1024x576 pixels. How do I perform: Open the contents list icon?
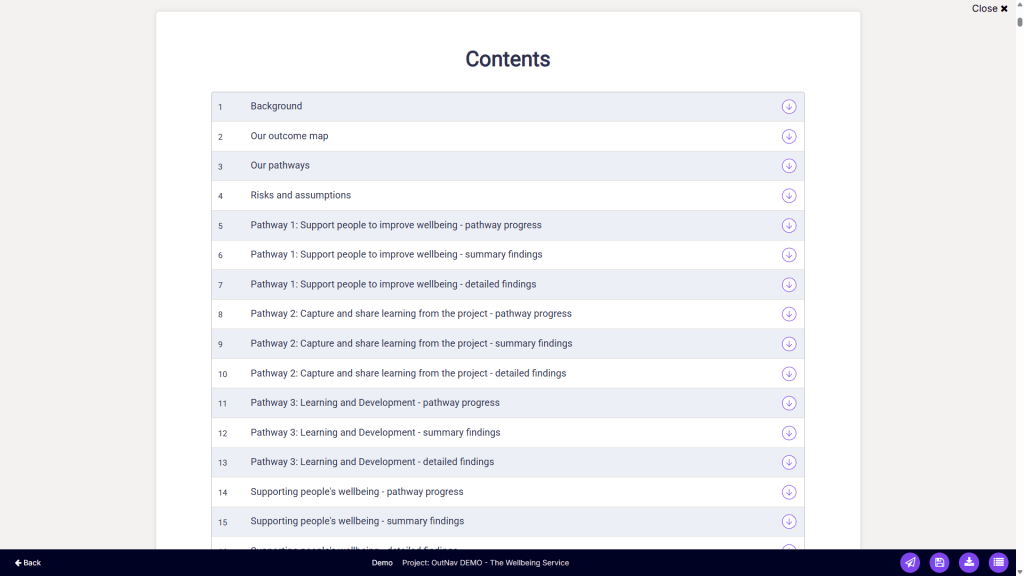(x=998, y=563)
